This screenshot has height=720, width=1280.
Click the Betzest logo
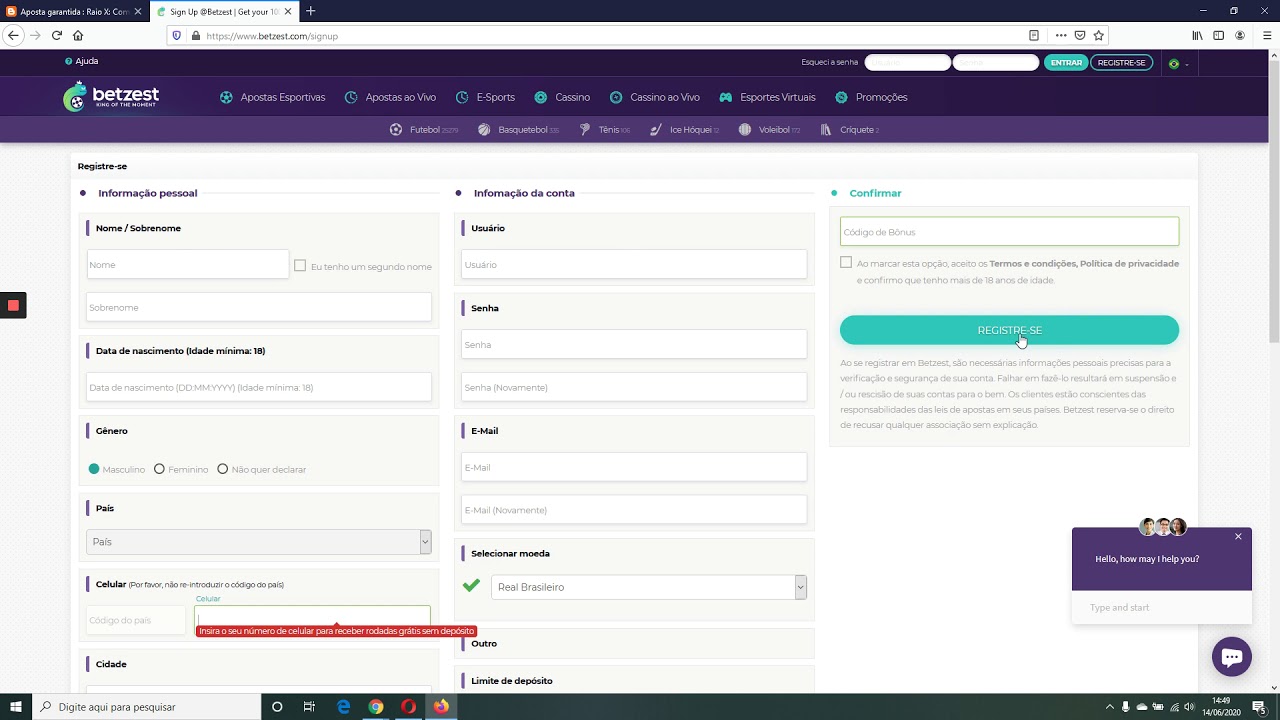coord(111,97)
